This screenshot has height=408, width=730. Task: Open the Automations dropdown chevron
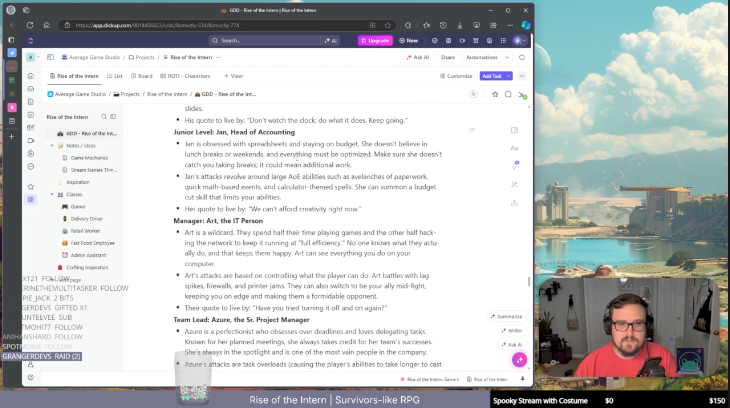point(507,57)
